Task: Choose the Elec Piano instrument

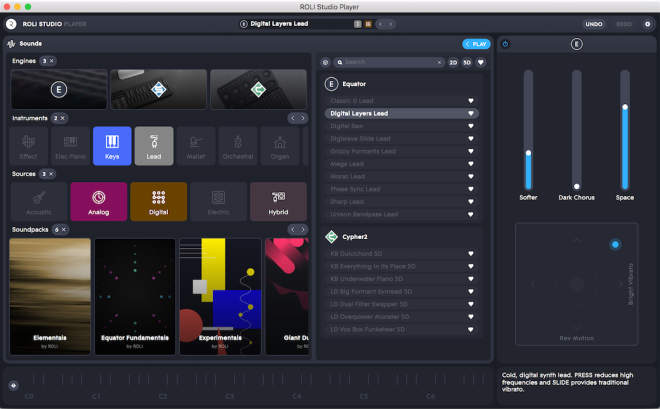Action: [x=70, y=146]
